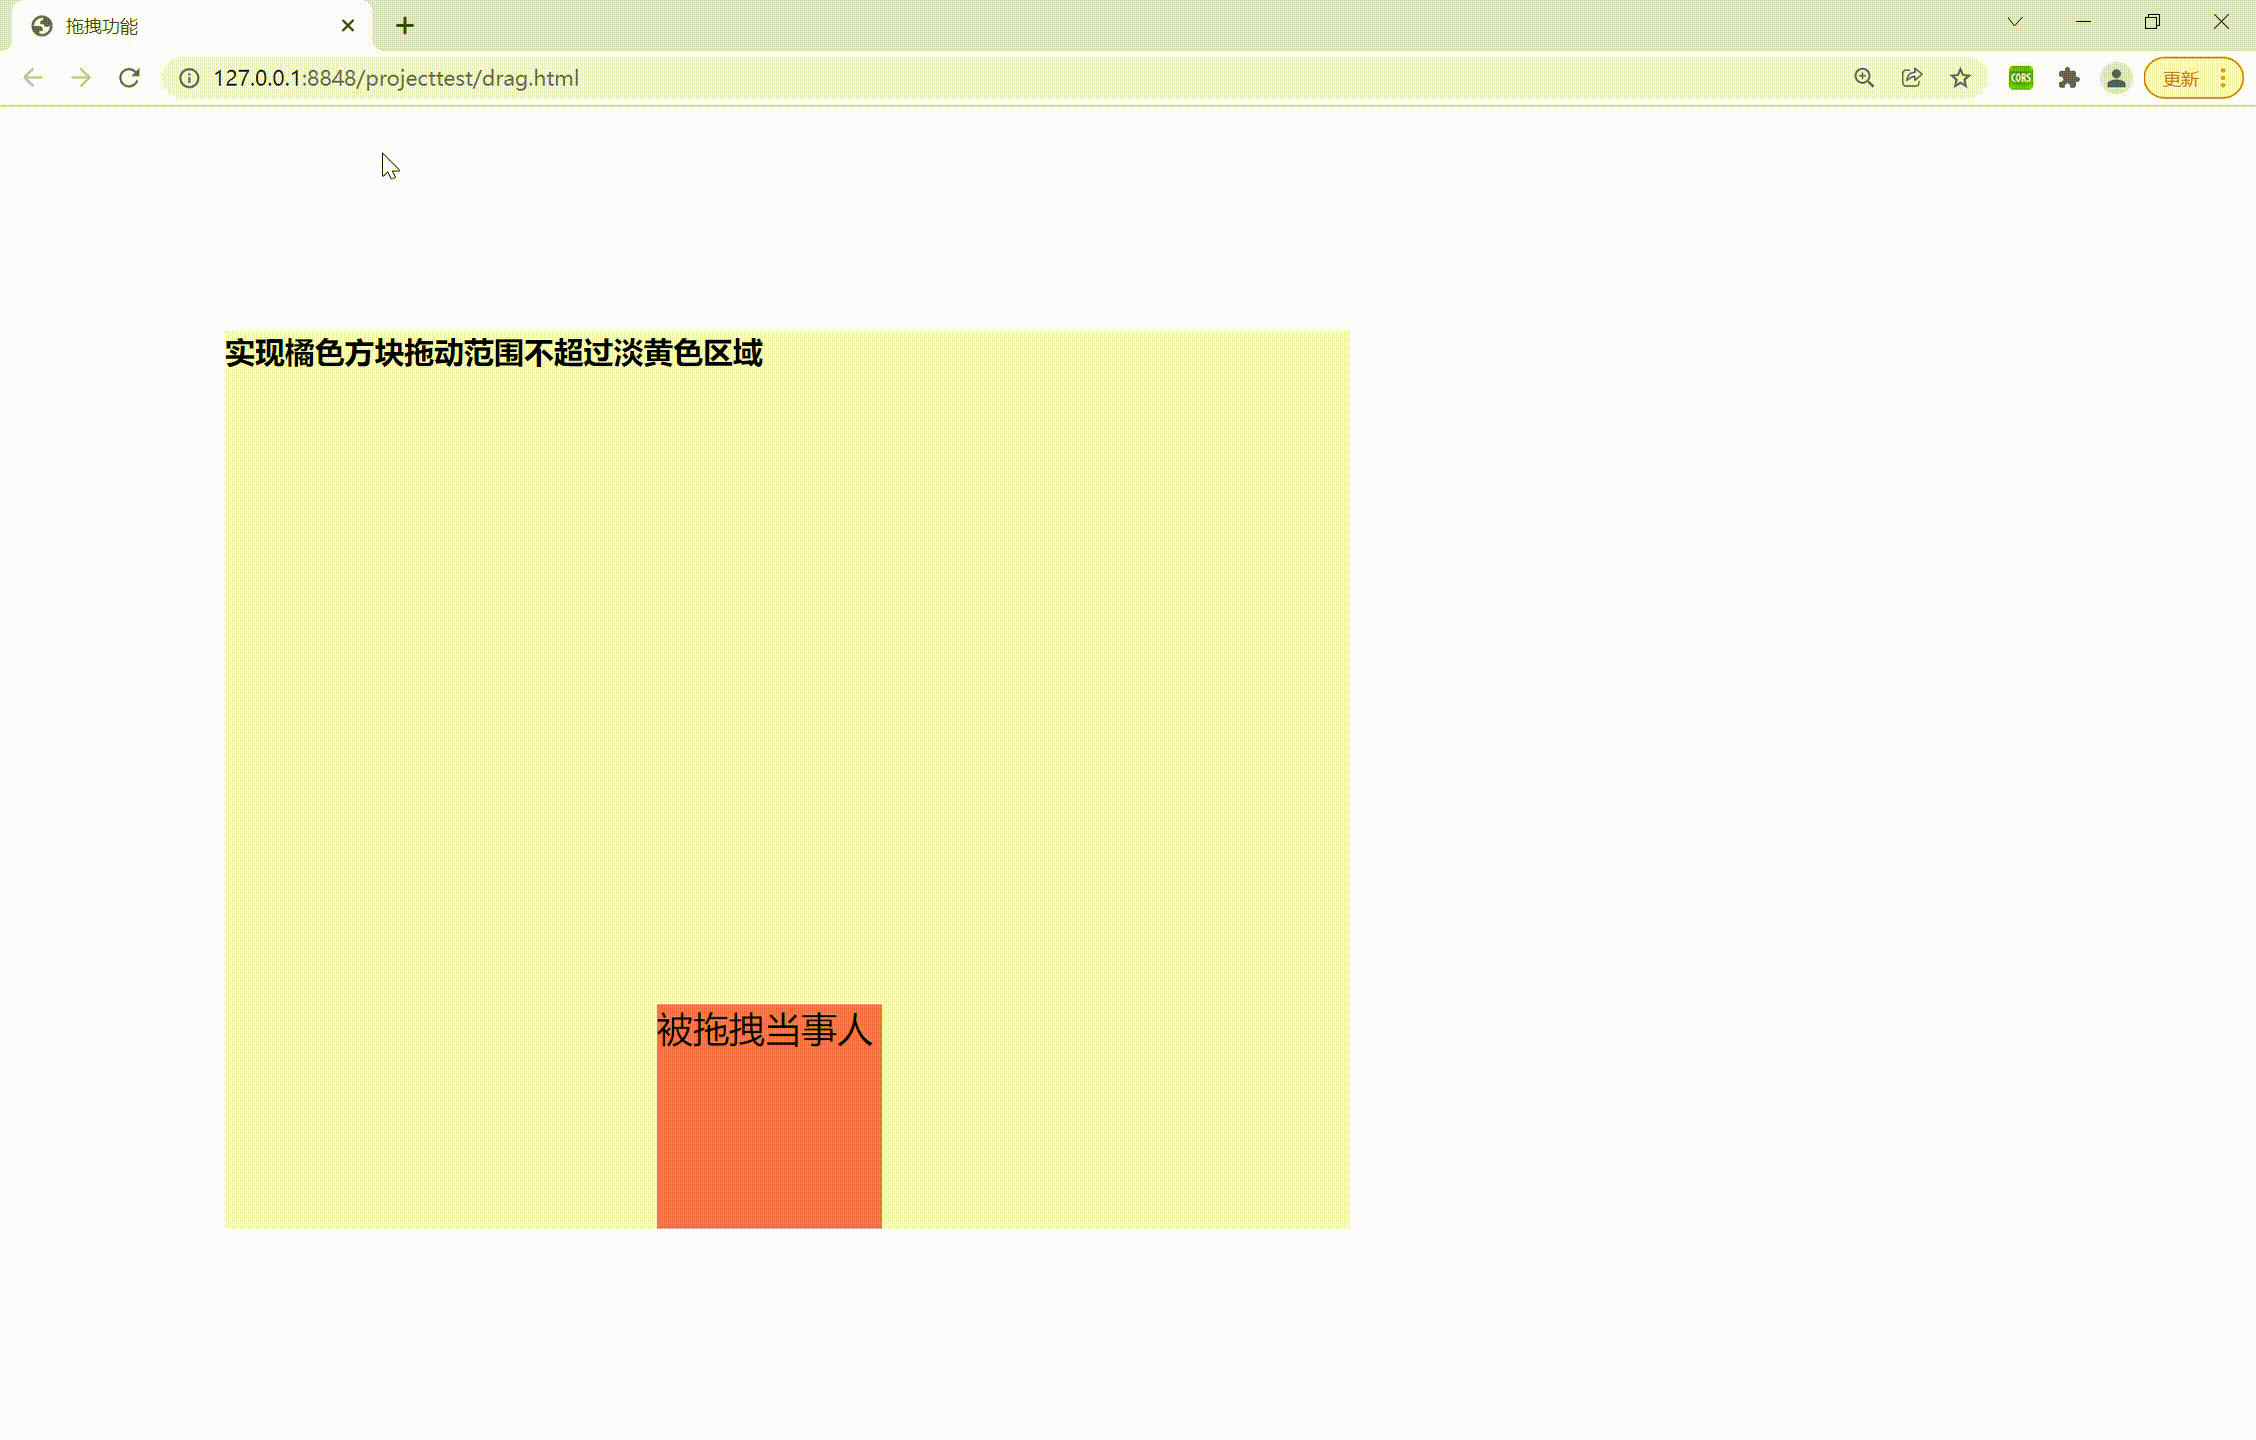Open the browser extensions puzzle icon
Image resolution: width=2256 pixels, height=1440 pixels.
(x=2068, y=77)
